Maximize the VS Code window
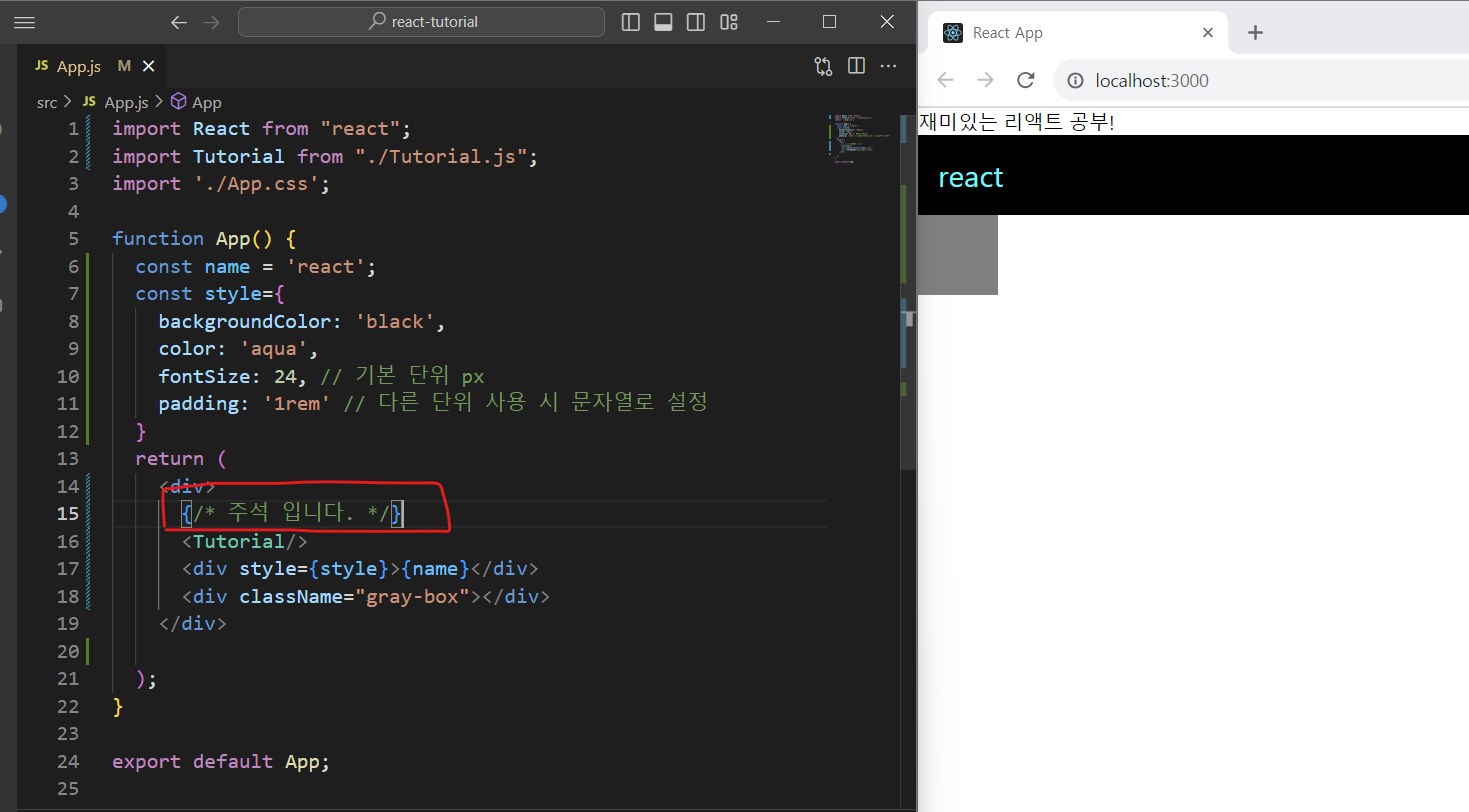 click(x=829, y=22)
